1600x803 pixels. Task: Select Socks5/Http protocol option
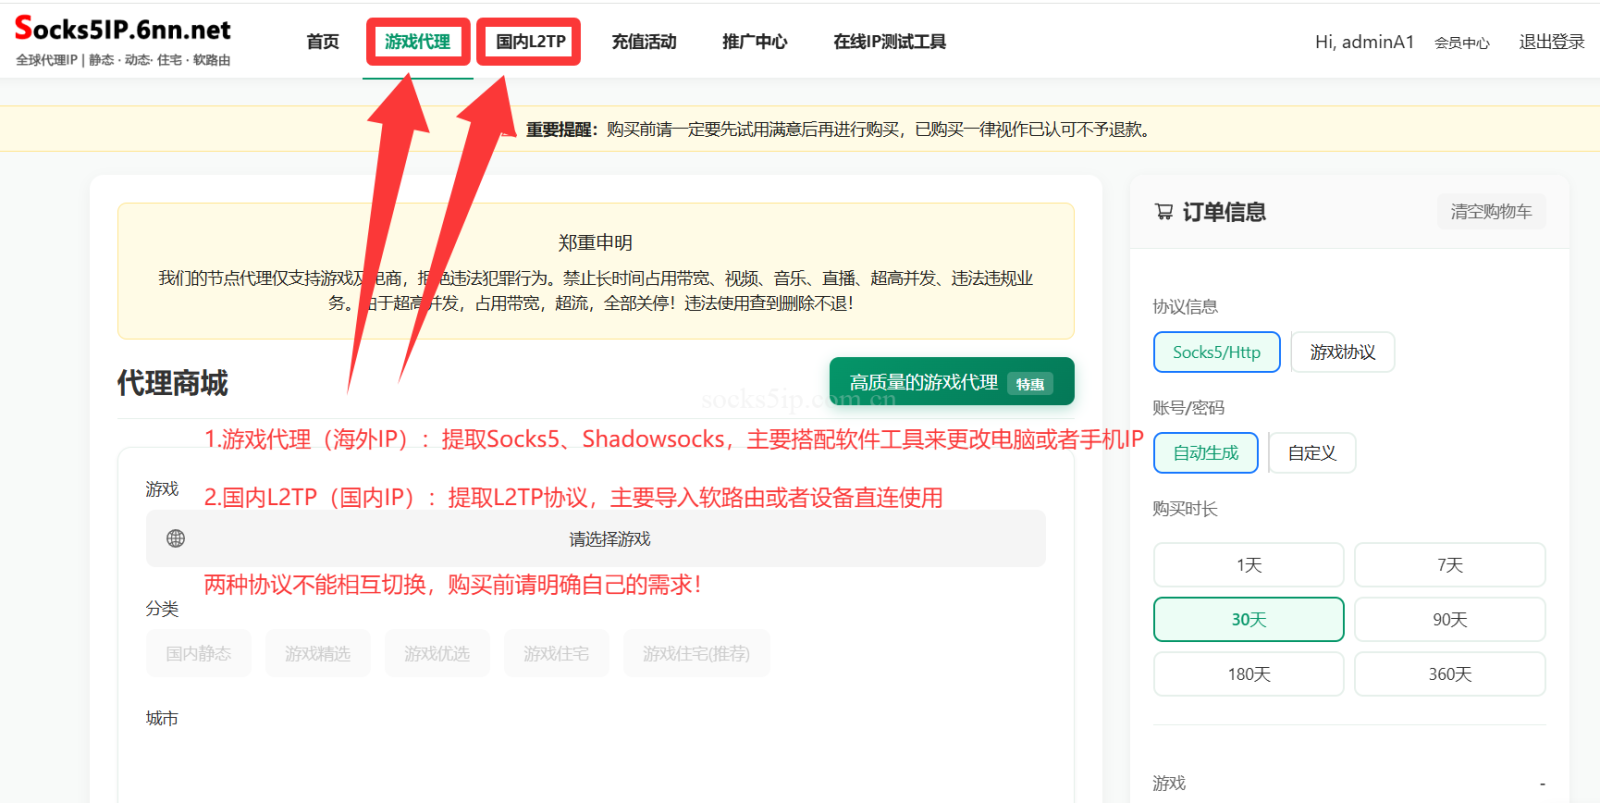tap(1217, 352)
